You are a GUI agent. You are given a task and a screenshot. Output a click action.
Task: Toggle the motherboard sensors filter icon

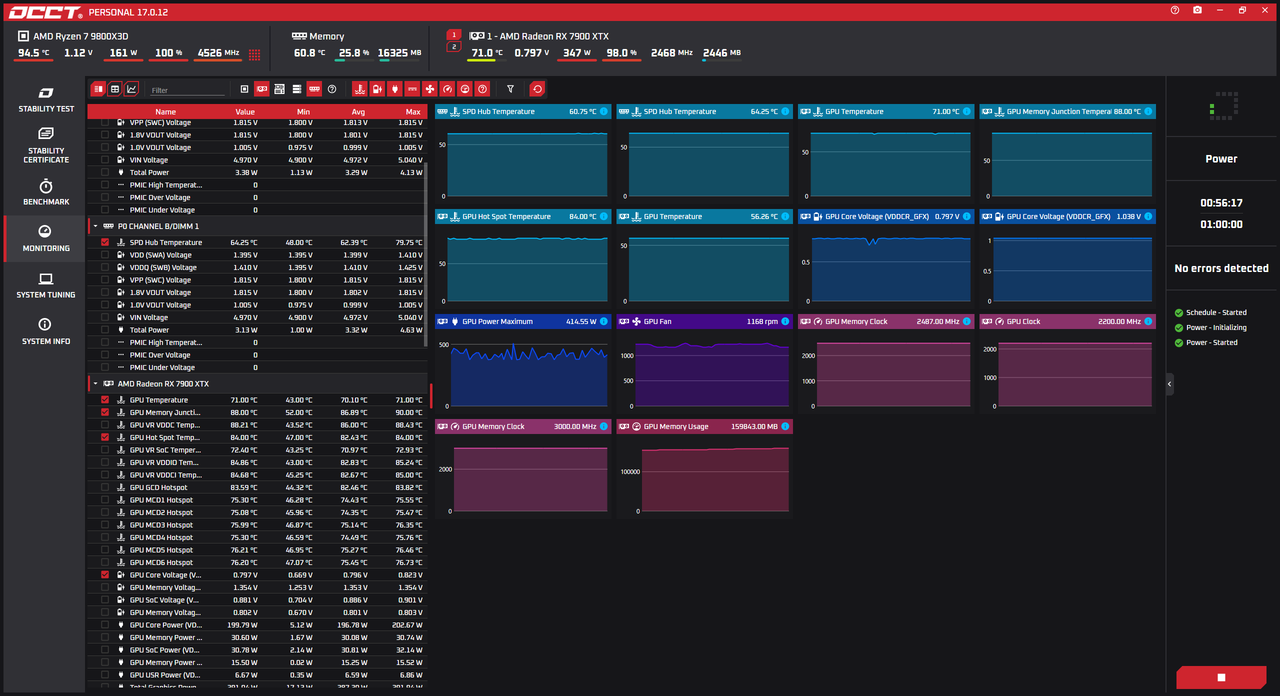coord(279,89)
